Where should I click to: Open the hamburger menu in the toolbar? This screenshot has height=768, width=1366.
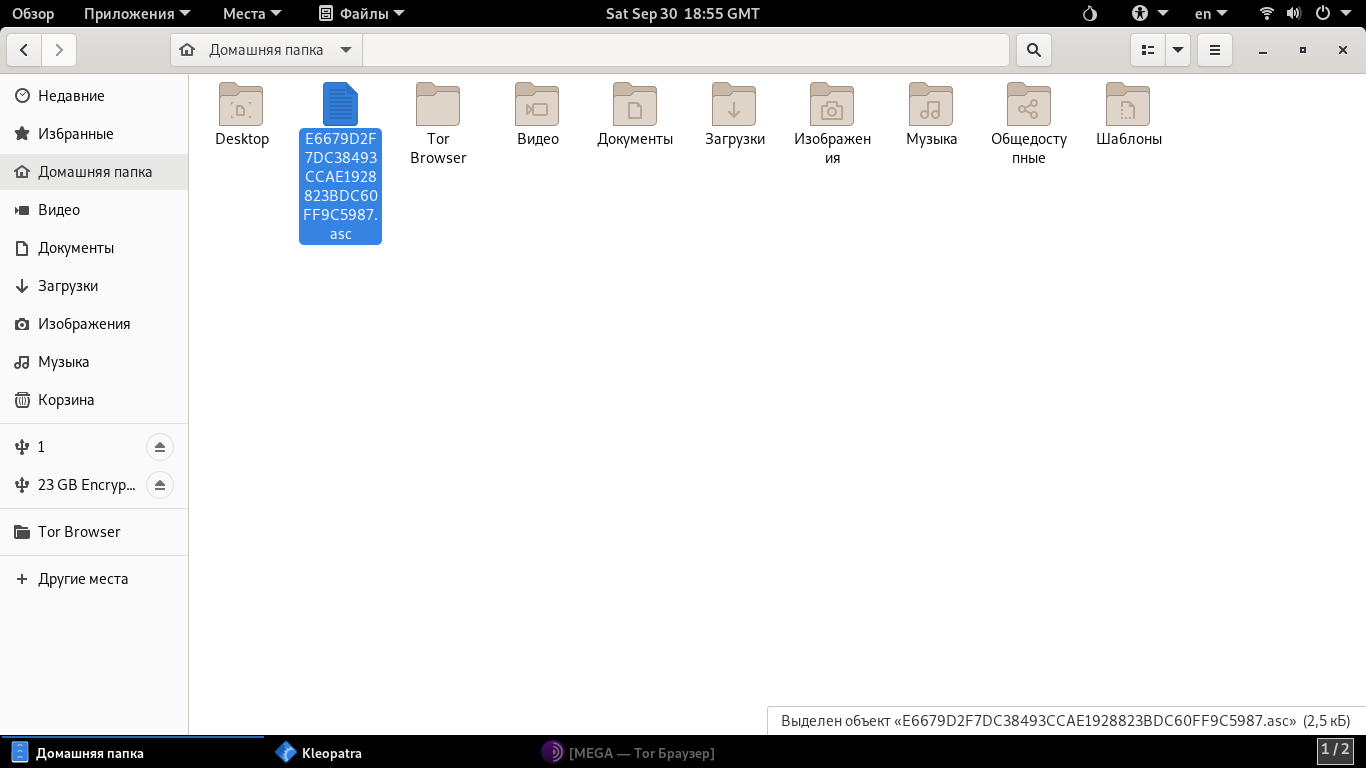pos(1214,50)
